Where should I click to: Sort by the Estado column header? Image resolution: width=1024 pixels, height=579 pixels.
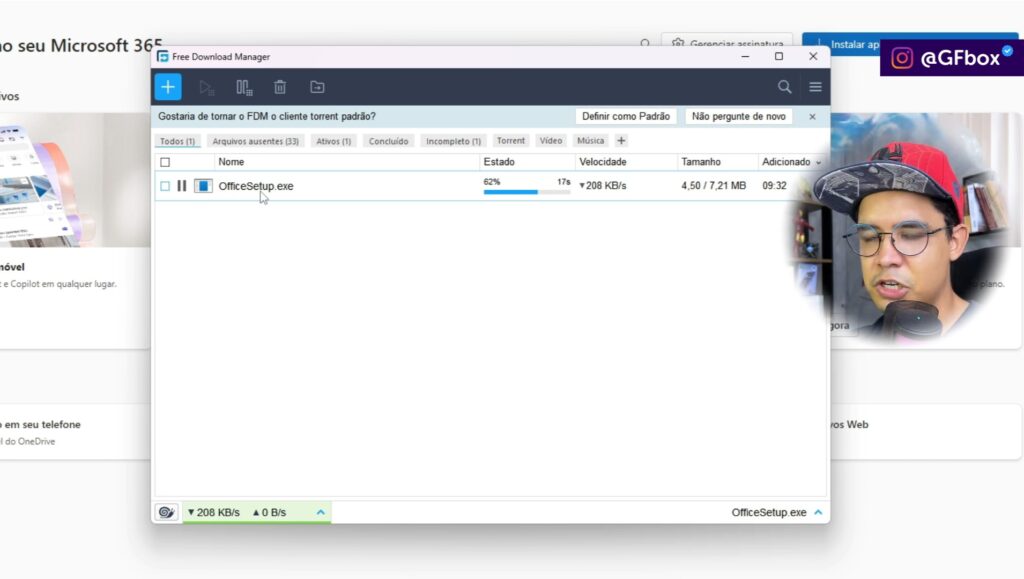pyautogui.click(x=499, y=162)
